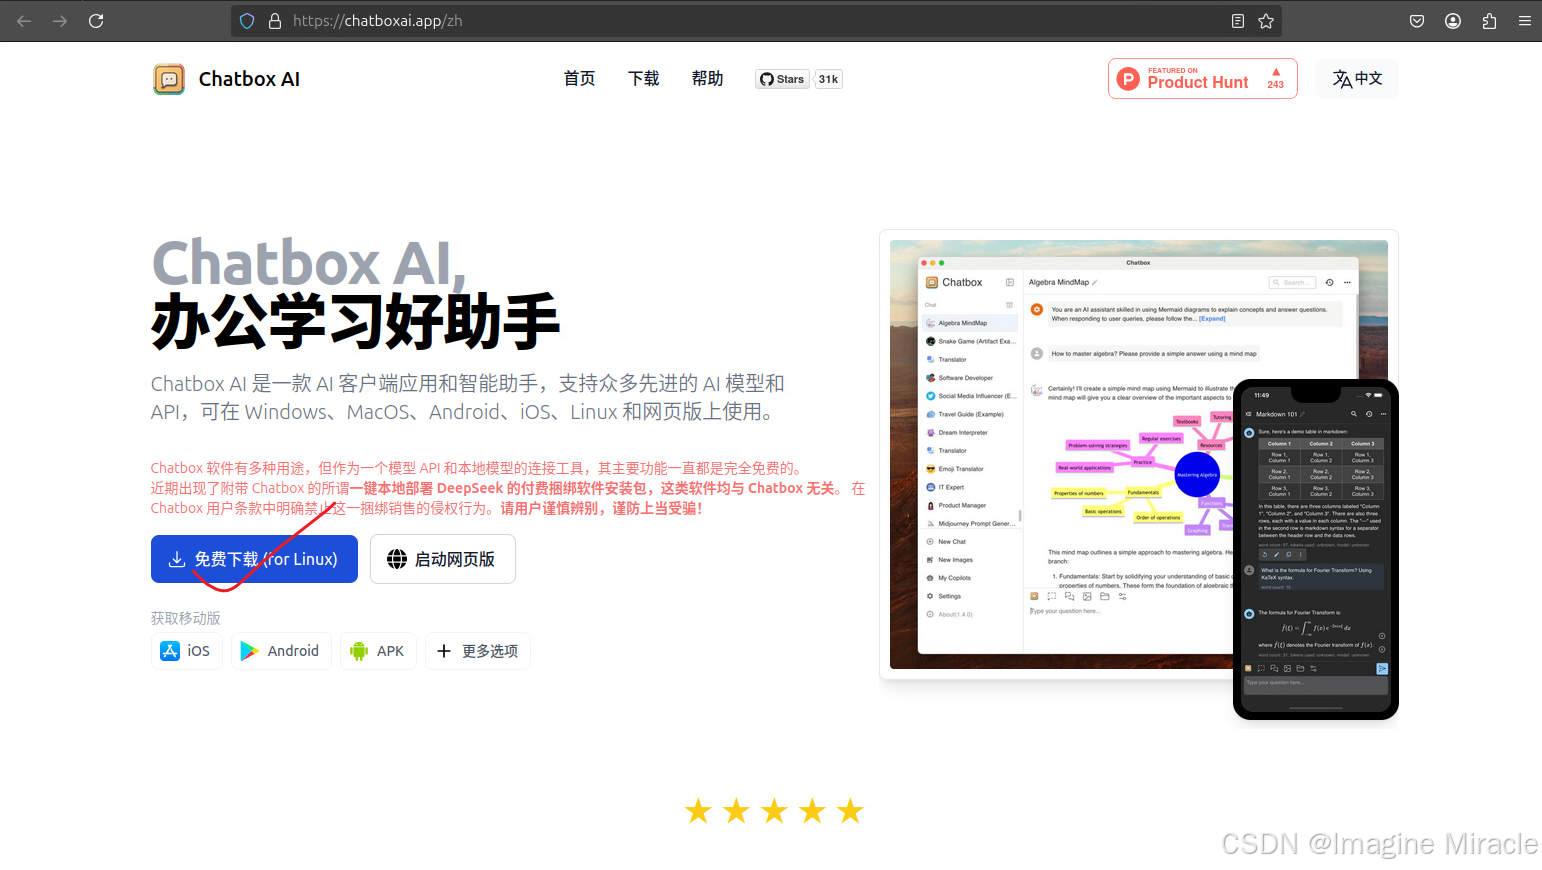Click the 31k star count badge
The image size is (1542, 870).
click(829, 79)
